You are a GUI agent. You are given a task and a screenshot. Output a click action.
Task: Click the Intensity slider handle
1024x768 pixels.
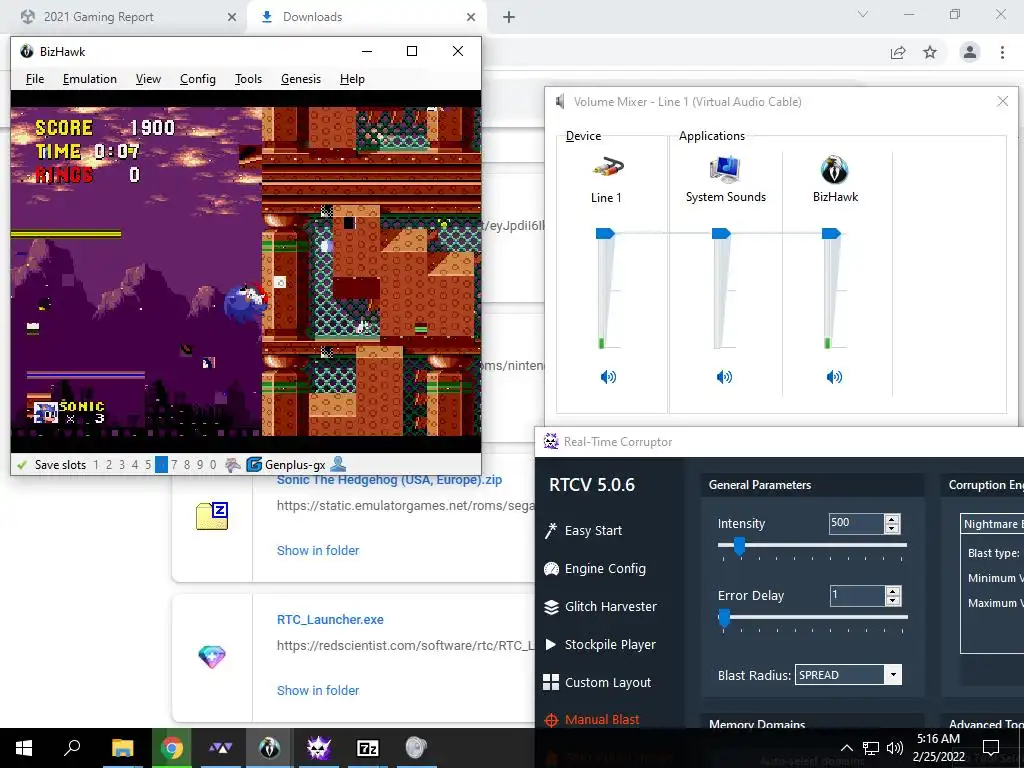point(739,546)
